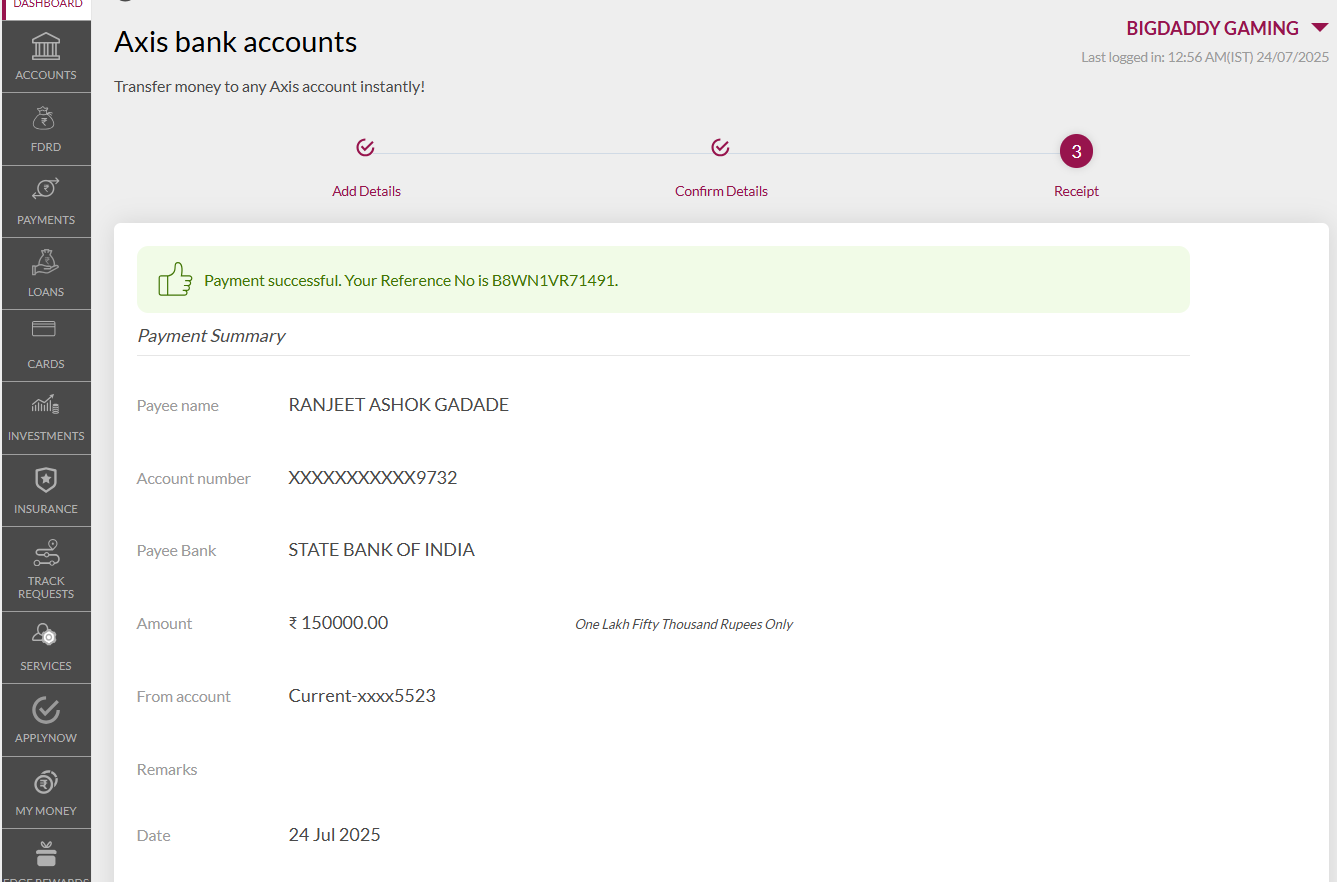Open Edge Rewards gift icon
Image resolution: width=1337 pixels, height=882 pixels.
[46, 854]
